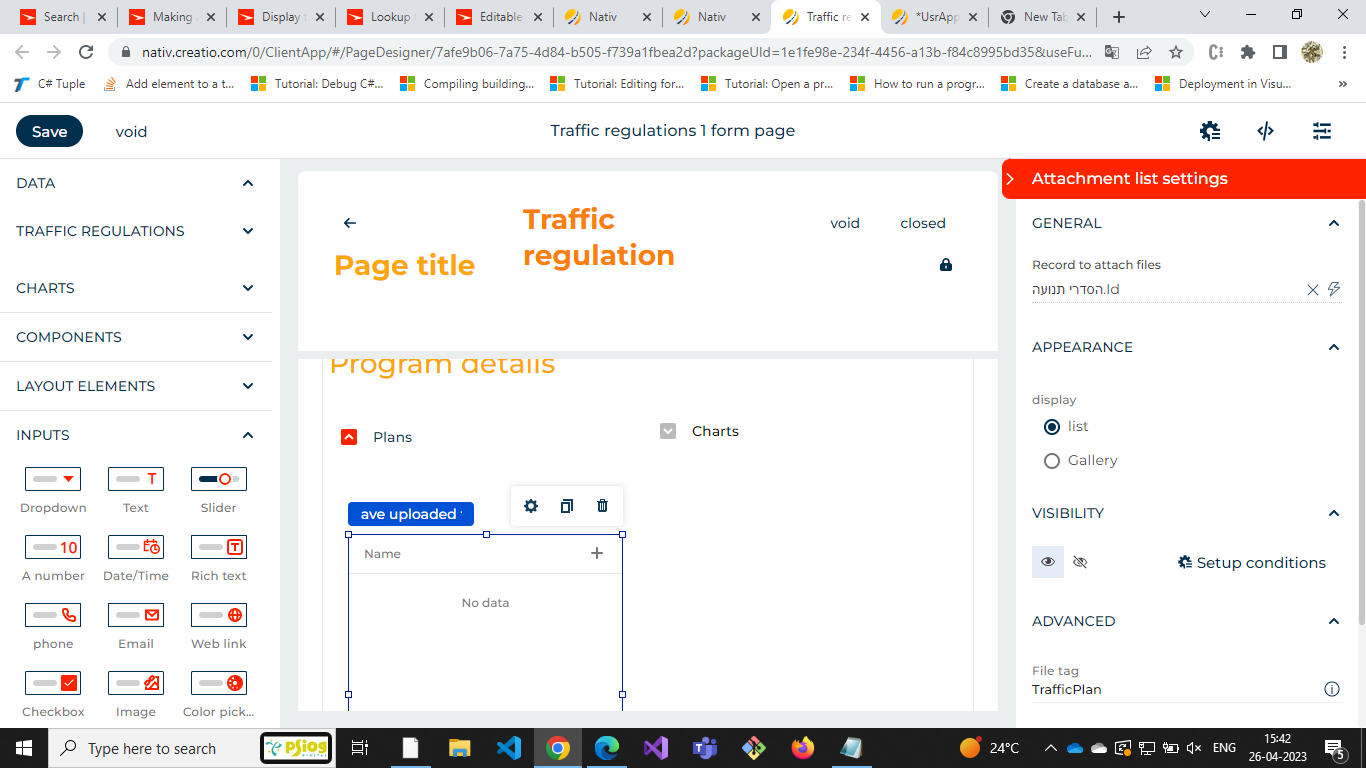Click the lightning bolt attribute icon
Viewport: 1366px width, 768px height.
1333,290
